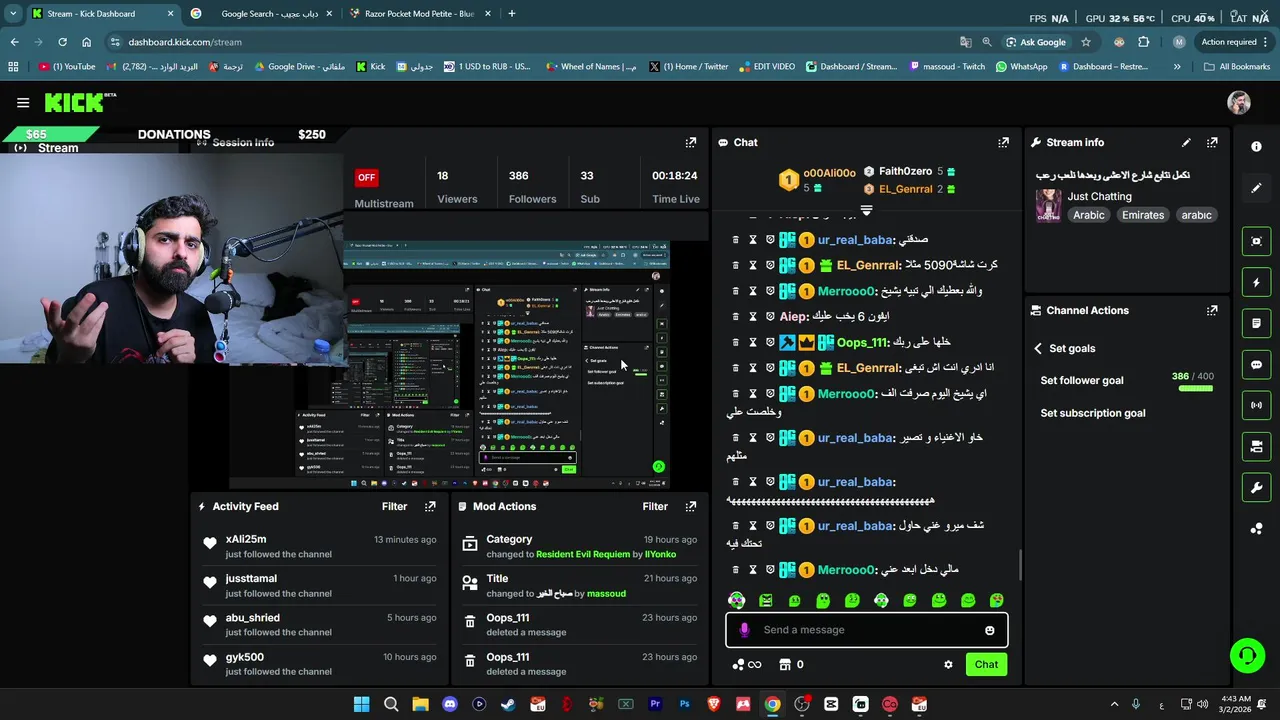Click the user avatar at top right
Viewport: 1280px width, 720px height.
point(1238,102)
